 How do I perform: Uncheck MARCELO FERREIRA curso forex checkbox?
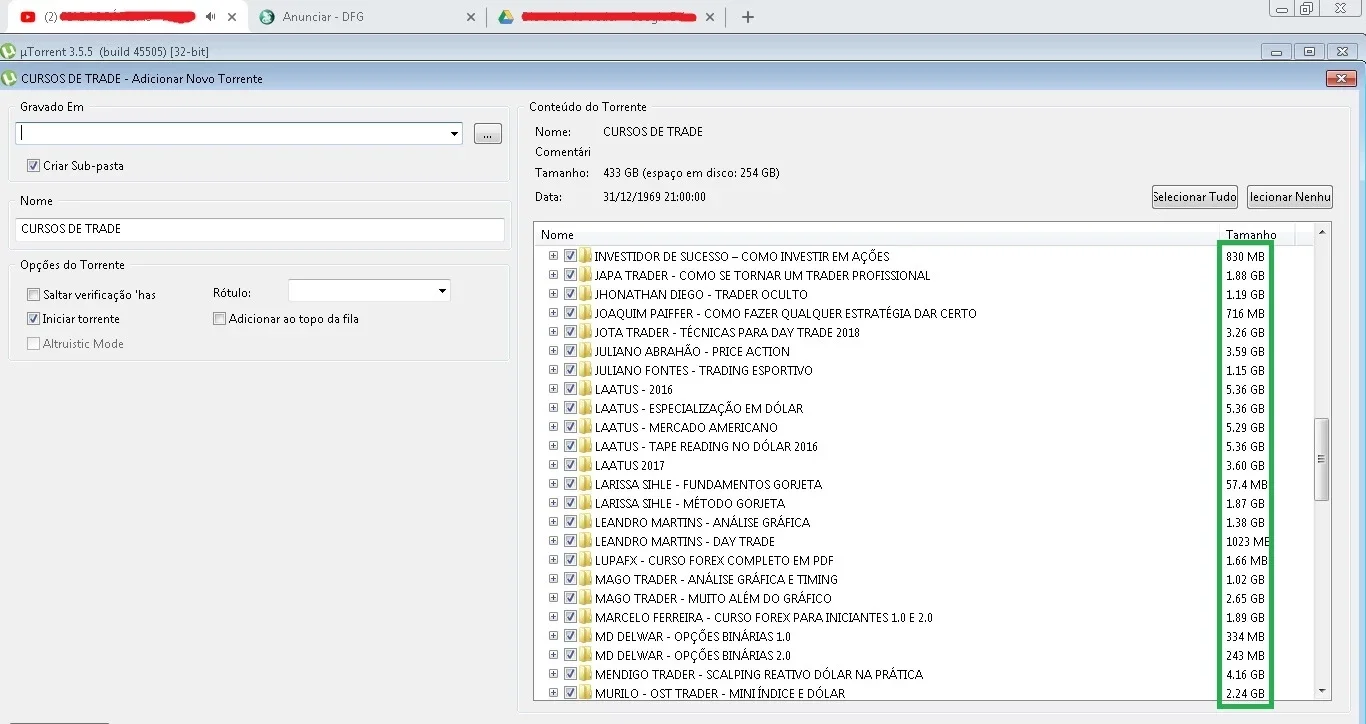point(570,617)
